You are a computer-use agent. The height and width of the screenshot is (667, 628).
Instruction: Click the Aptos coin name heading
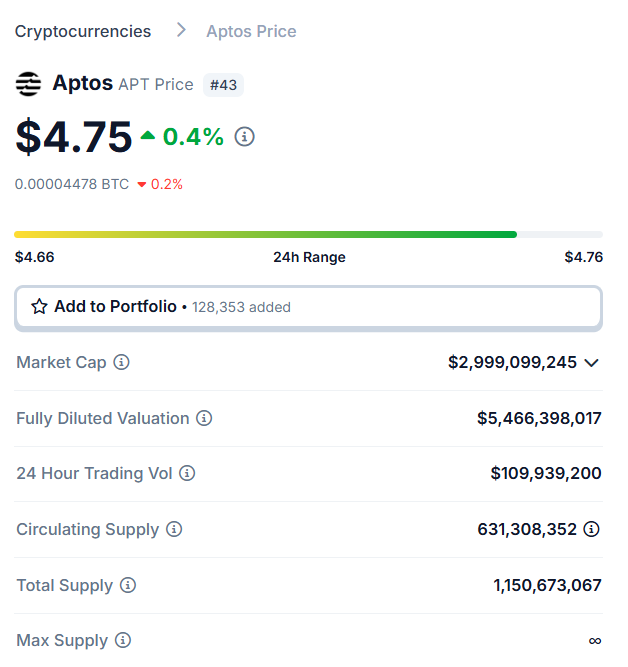click(x=83, y=83)
